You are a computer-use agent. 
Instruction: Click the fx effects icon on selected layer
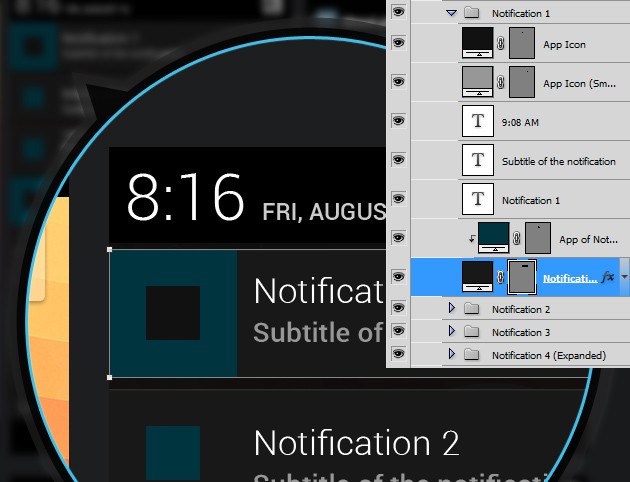point(608,277)
